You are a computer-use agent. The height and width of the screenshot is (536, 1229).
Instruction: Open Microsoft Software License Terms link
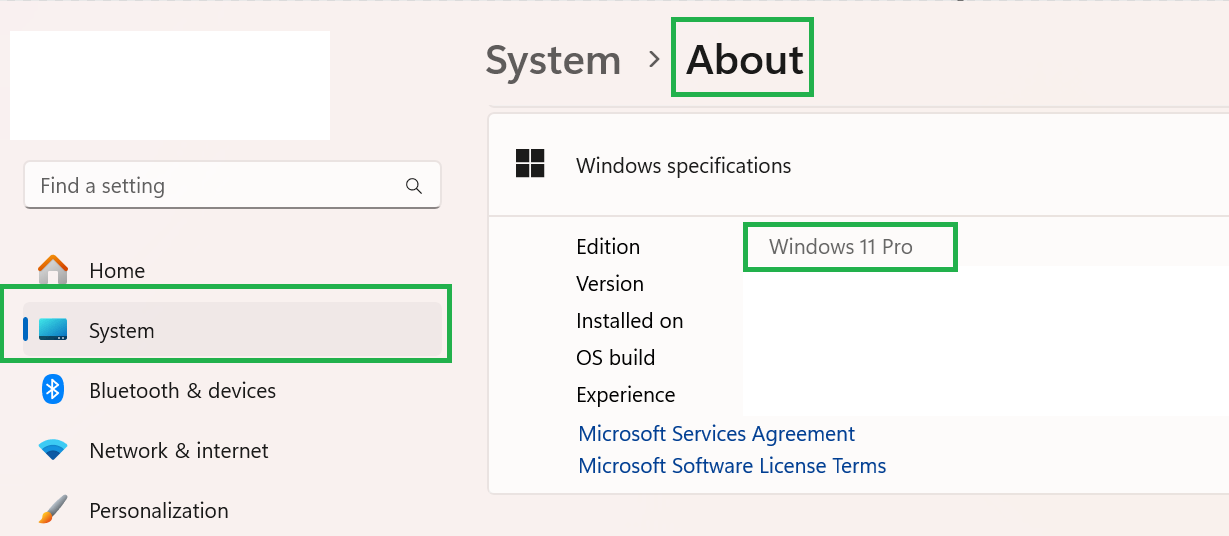(732, 466)
